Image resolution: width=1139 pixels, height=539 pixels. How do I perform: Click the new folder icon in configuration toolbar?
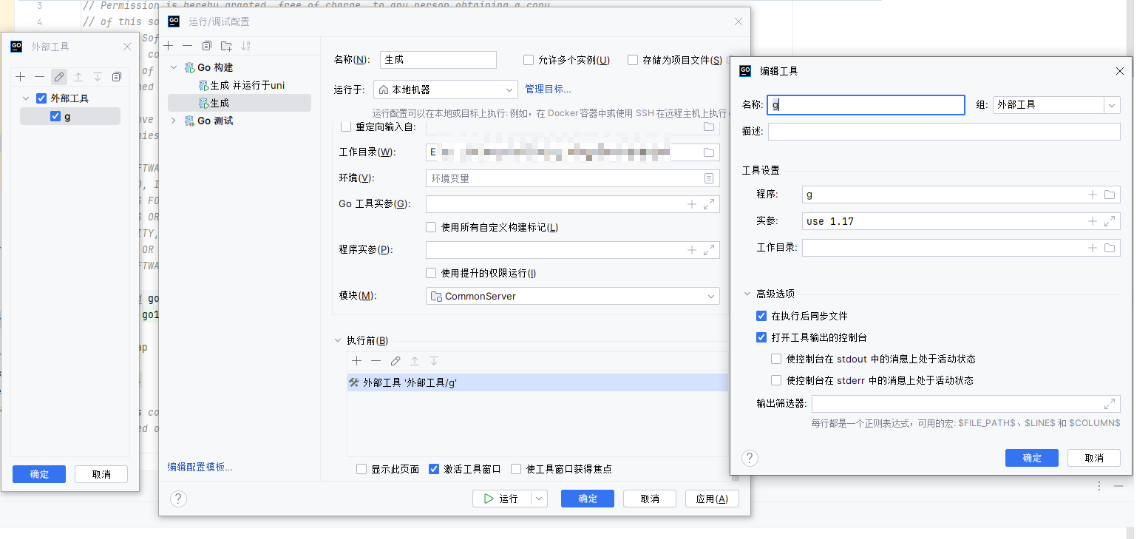click(227, 46)
